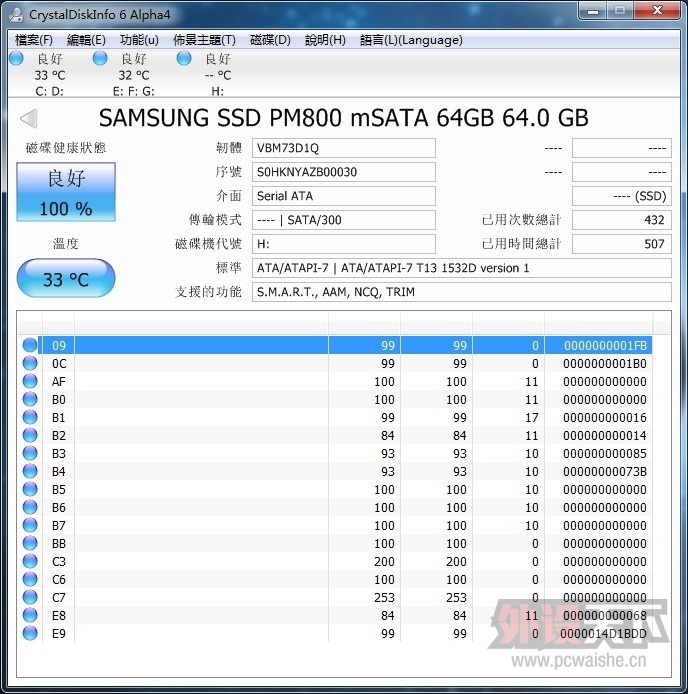Image resolution: width=688 pixels, height=694 pixels.
Task: Open the 佈景主題(T) menu
Action: point(204,40)
